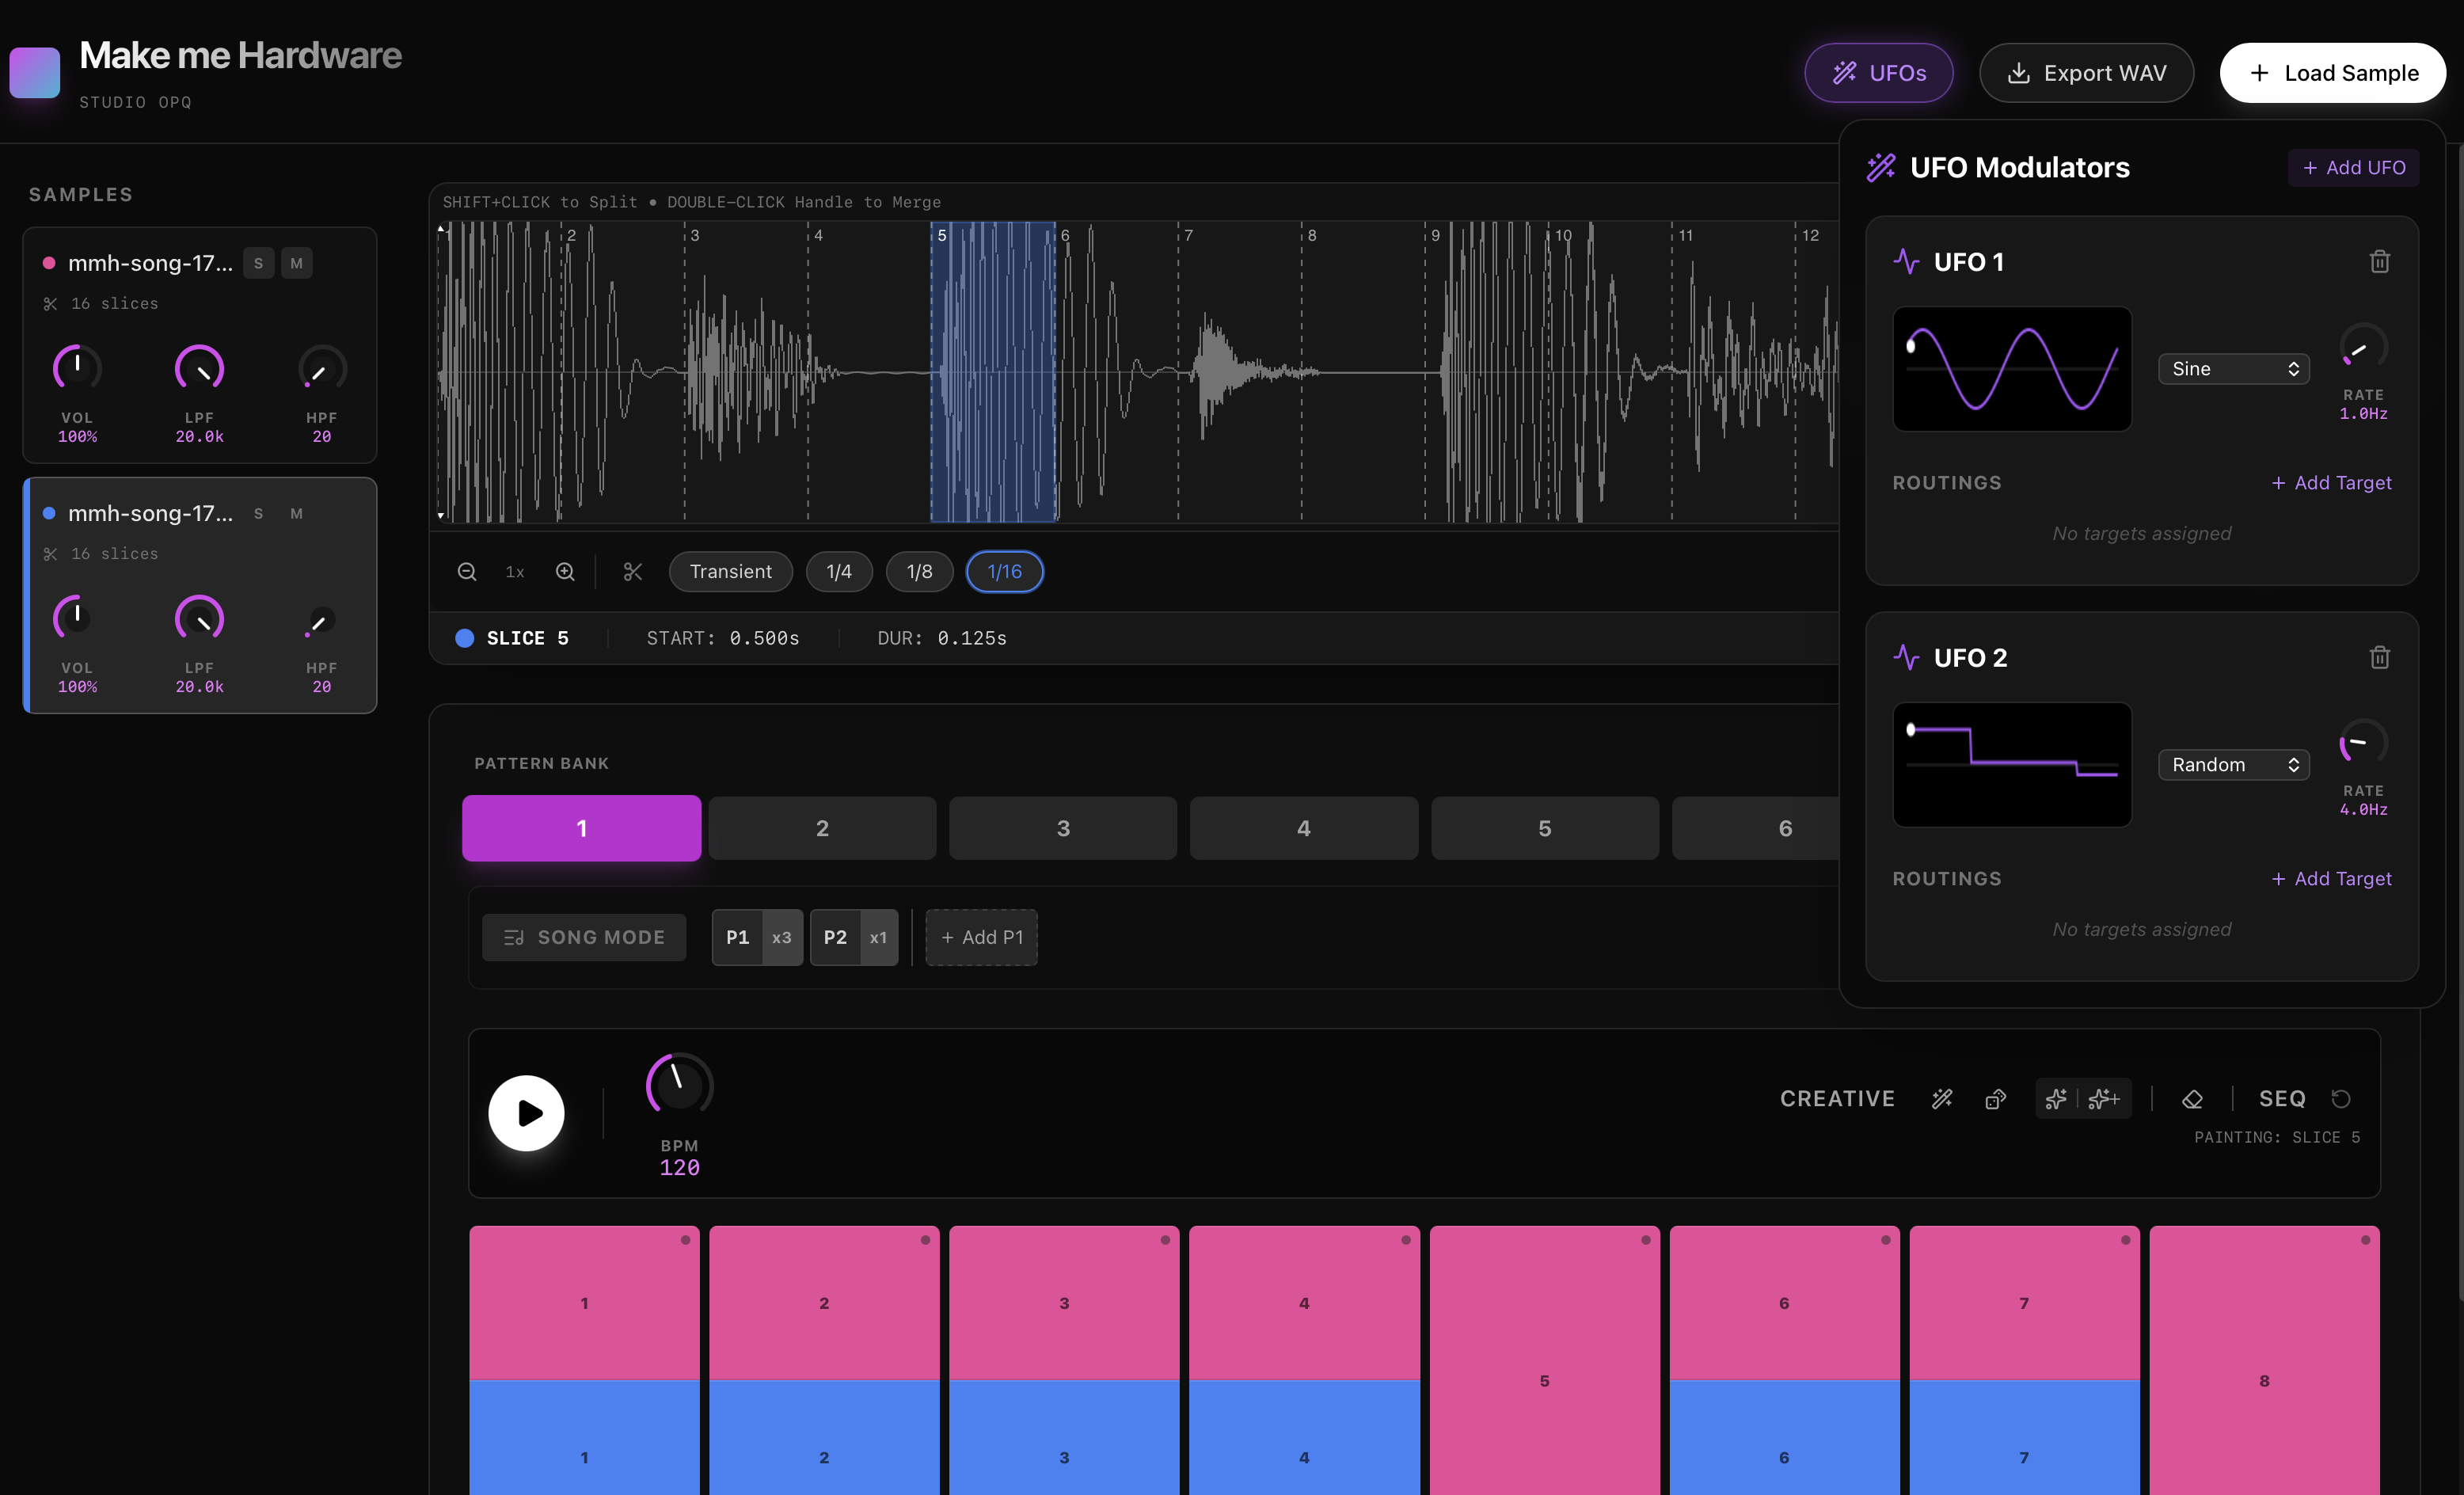The width and height of the screenshot is (2464, 1495).
Task: Click pink dot on first sample
Action: point(48,263)
